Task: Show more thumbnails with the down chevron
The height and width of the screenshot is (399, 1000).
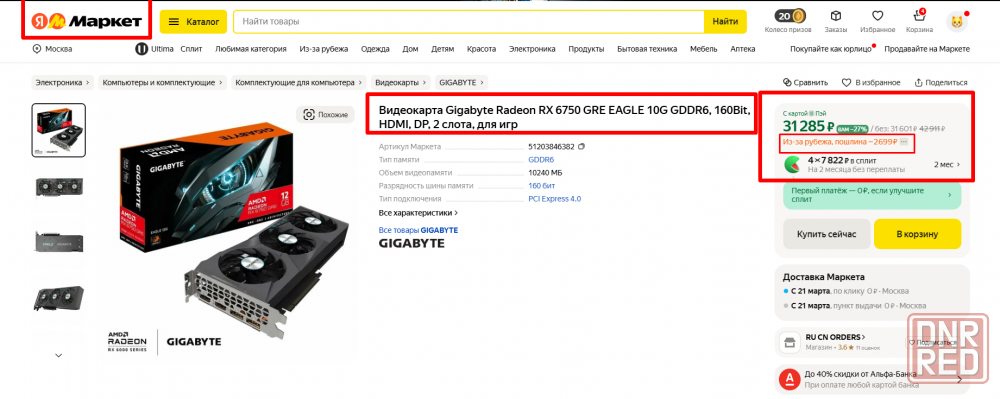Action: 59,355
